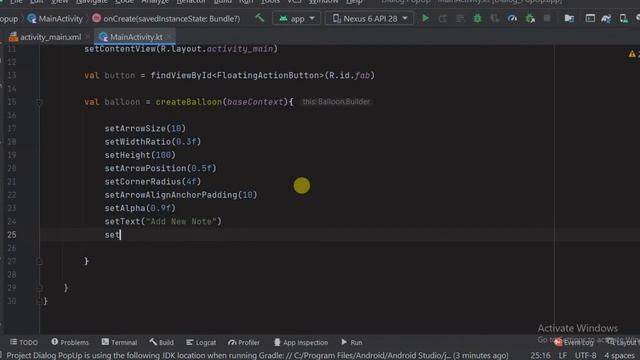Click the createBalloon function call
This screenshot has height=360, width=640.
(189, 102)
